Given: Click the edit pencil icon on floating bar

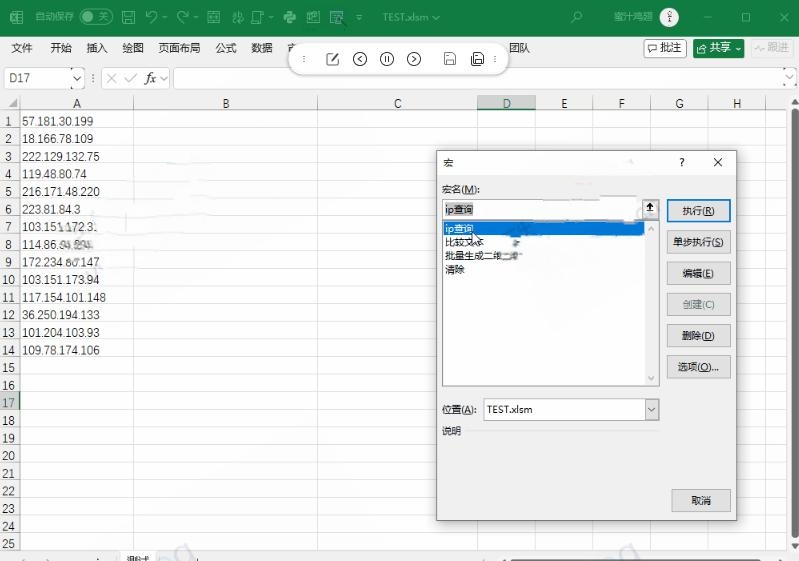Looking at the screenshot, I should 333,59.
